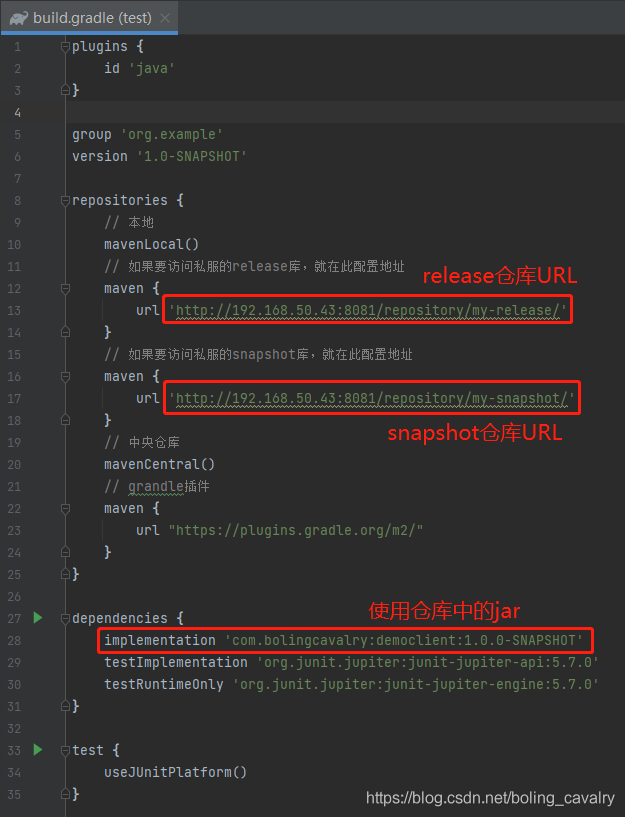This screenshot has height=817, width=625.
Task: Click the comment on line 11 about release库
Action: pyautogui.click(x=254, y=266)
